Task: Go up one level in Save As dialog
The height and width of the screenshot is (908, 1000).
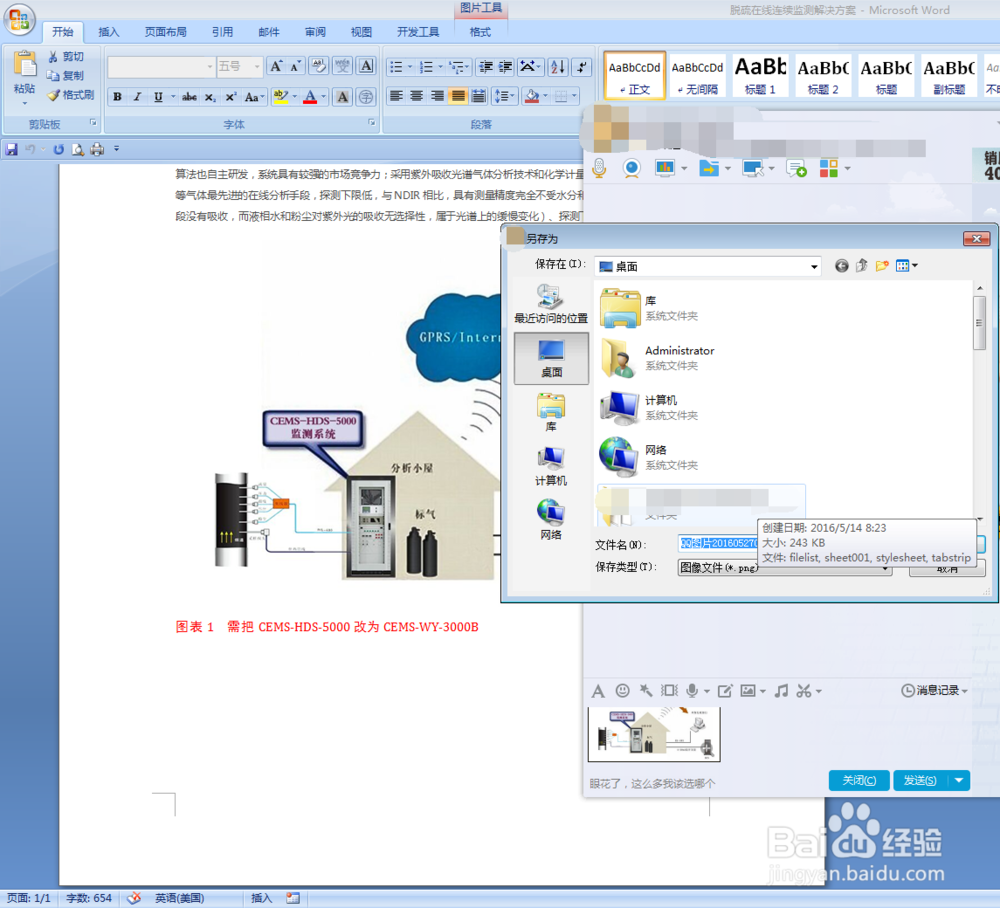Action: pos(862,266)
